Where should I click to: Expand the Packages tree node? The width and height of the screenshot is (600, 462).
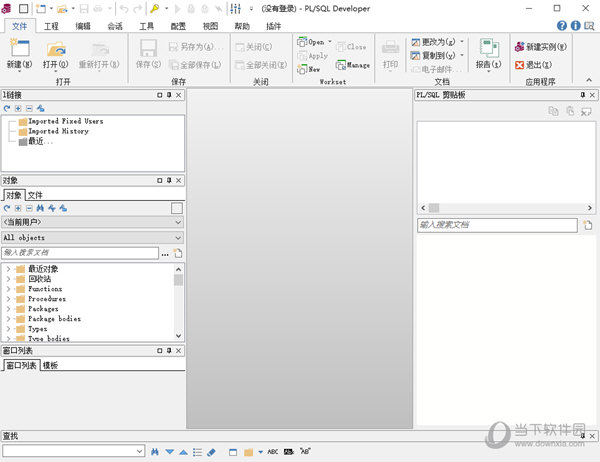click(x=8, y=309)
